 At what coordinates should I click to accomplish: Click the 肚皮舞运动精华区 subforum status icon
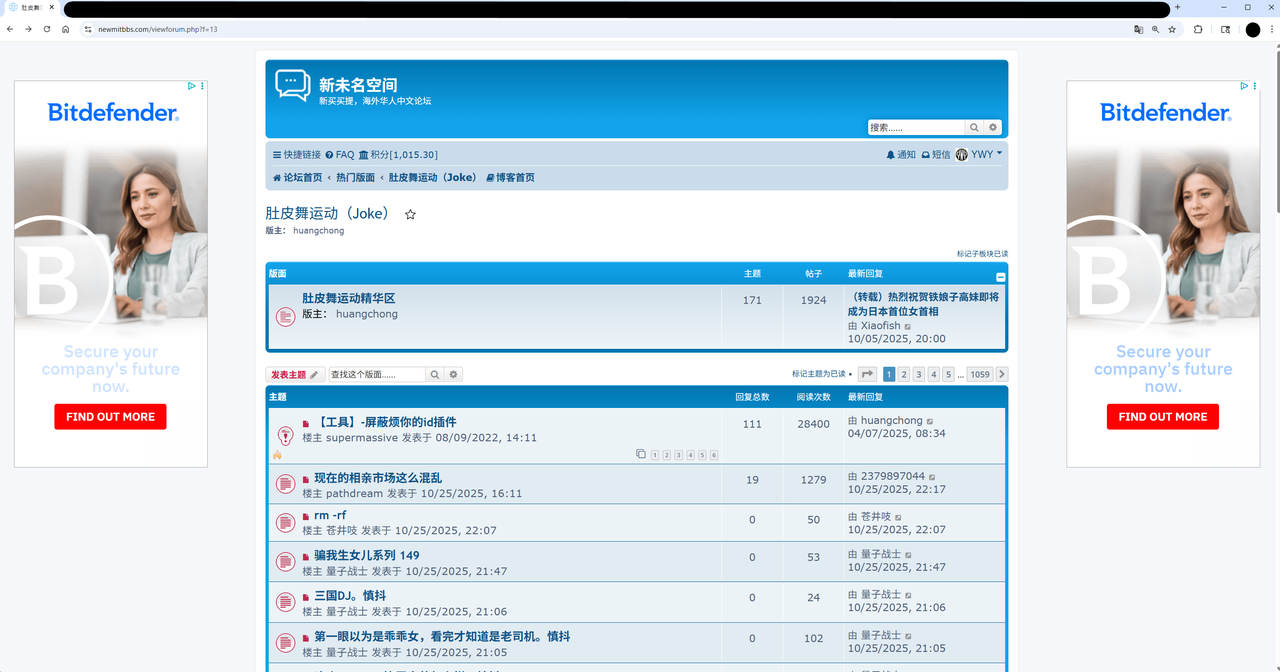coord(285,317)
